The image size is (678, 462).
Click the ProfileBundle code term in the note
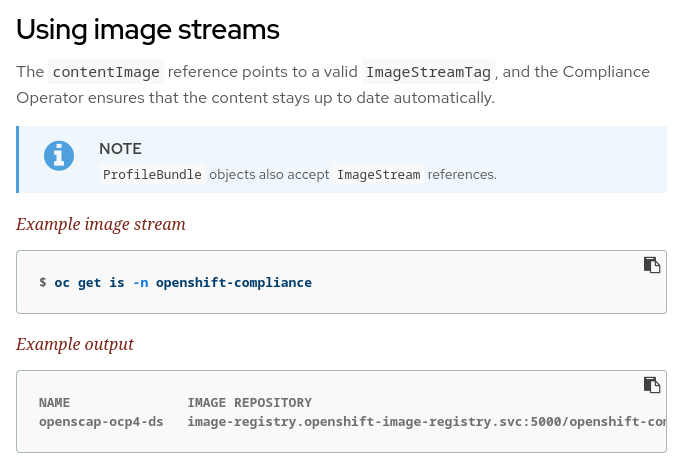pyautogui.click(x=153, y=174)
